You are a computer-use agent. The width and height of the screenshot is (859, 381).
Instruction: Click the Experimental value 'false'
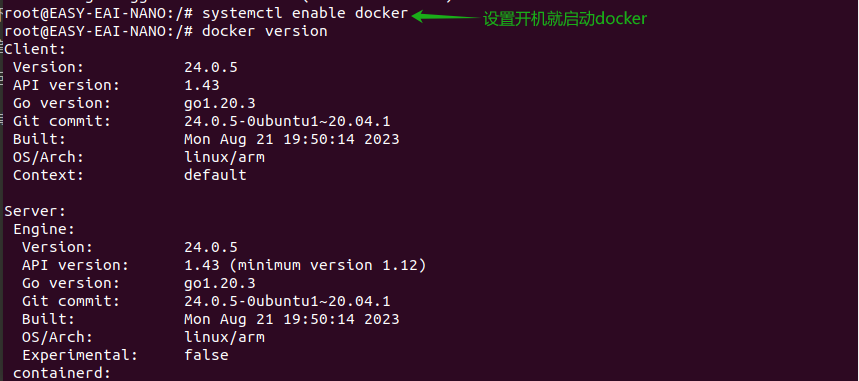click(206, 355)
